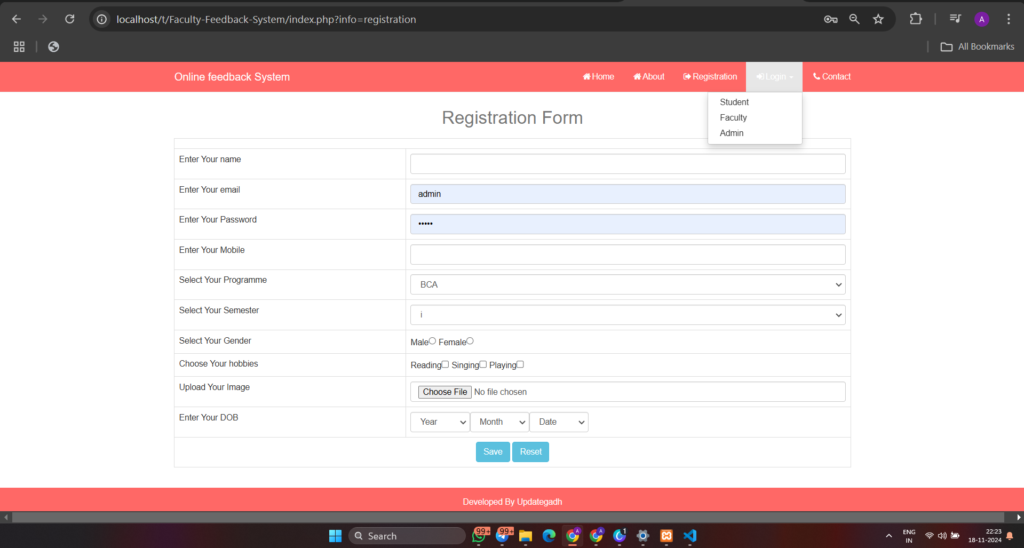This screenshot has height=548, width=1024.
Task: Select Male gender radio button
Action: (x=432, y=341)
